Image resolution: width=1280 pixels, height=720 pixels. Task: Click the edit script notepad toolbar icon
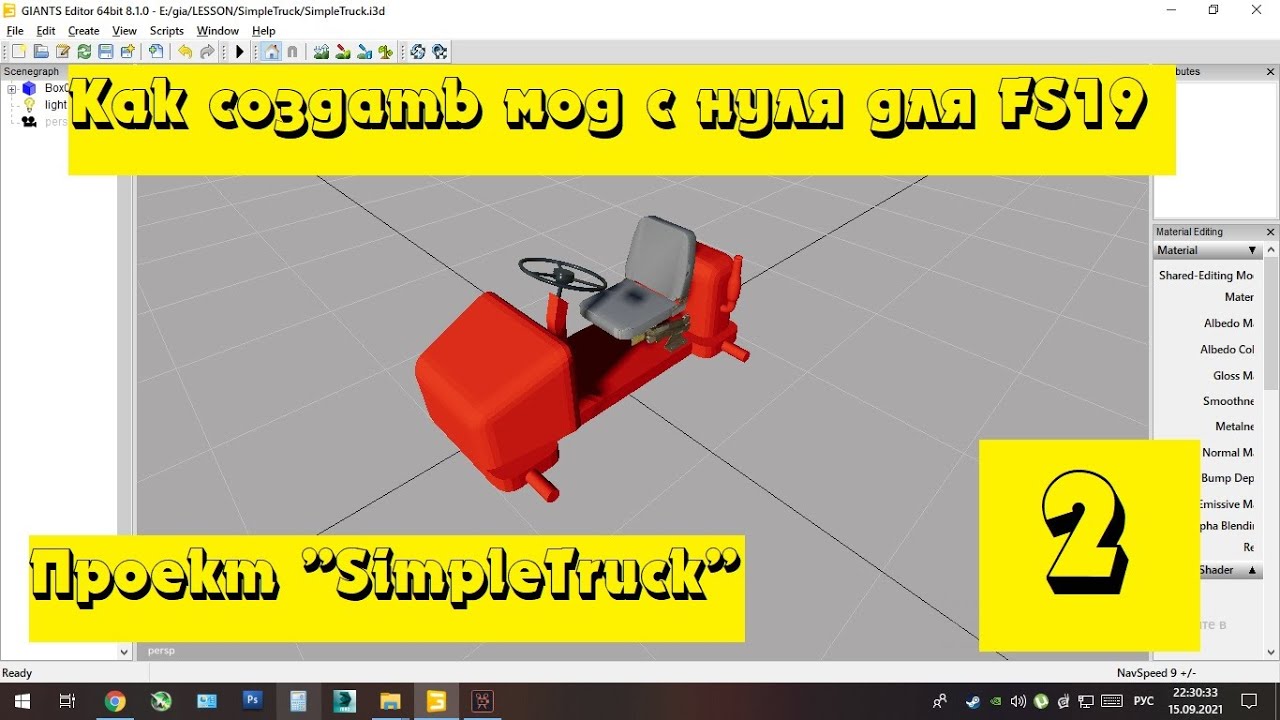[x=63, y=52]
